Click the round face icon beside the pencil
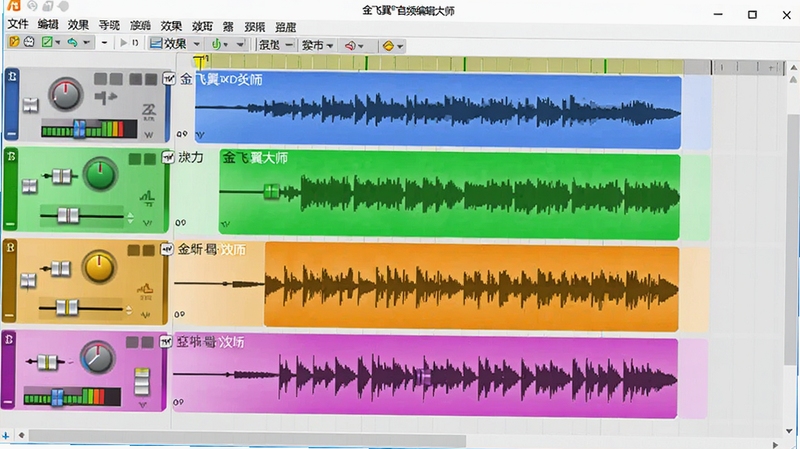The image size is (800, 449). tap(29, 42)
